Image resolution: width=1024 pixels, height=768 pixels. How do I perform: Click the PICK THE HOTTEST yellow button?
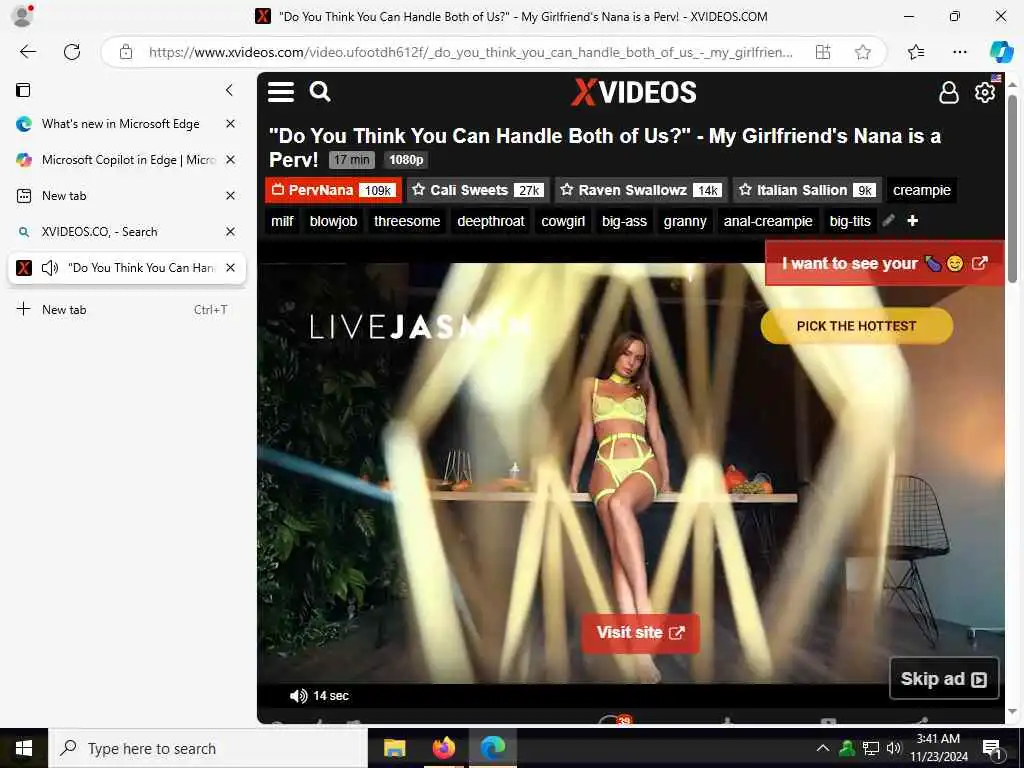tap(856, 326)
